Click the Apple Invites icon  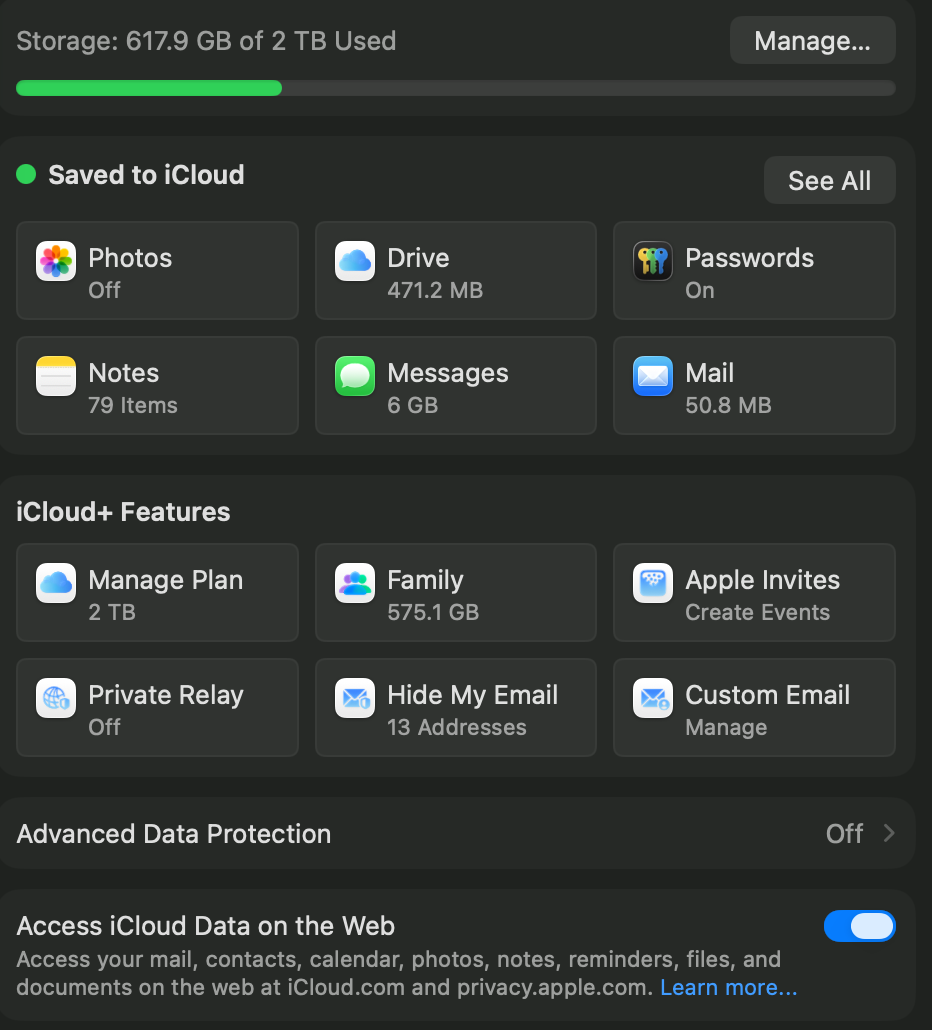pyautogui.click(x=653, y=584)
